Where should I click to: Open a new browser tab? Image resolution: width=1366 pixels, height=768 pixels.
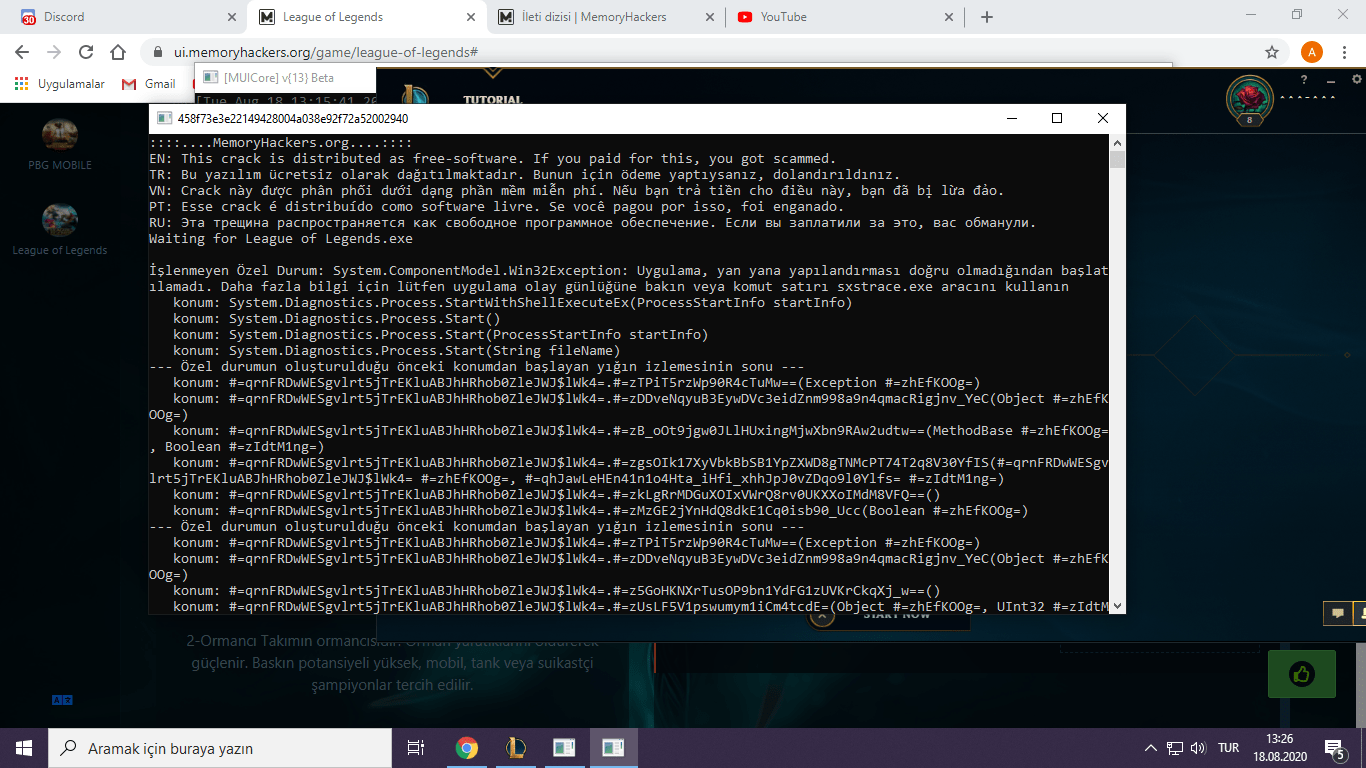point(987,17)
